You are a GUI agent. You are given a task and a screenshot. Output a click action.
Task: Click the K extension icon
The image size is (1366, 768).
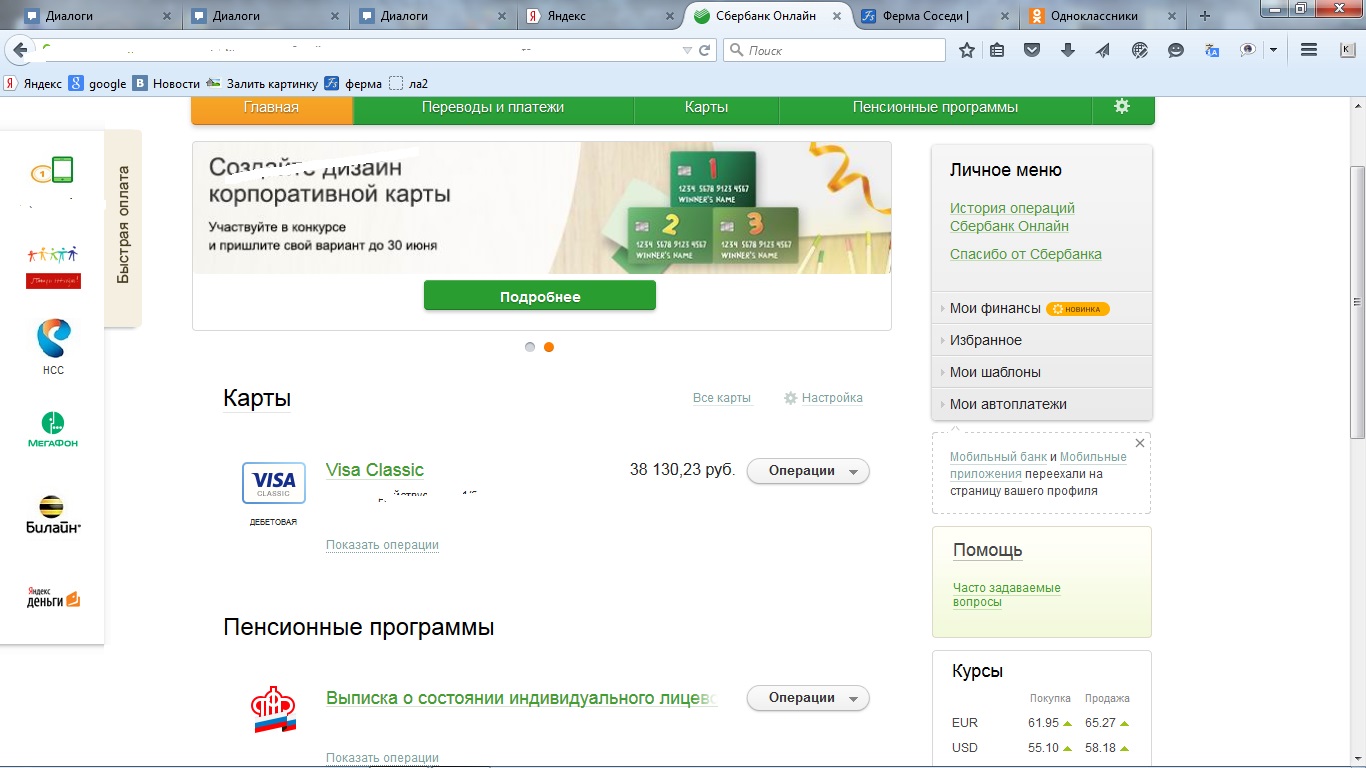point(1346,50)
